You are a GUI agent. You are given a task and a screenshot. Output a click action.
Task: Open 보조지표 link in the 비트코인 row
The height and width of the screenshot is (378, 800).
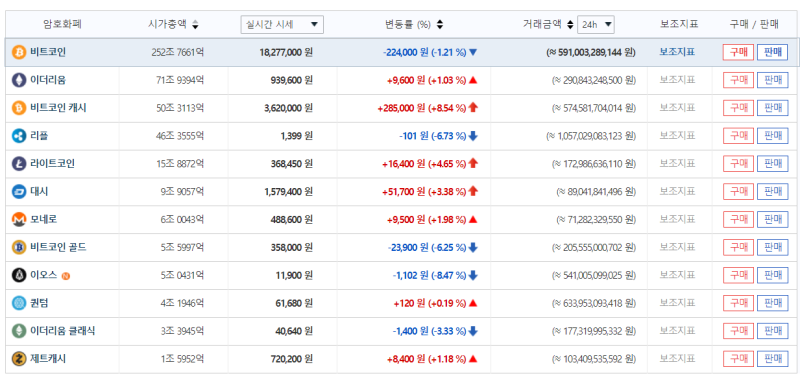coord(677,52)
